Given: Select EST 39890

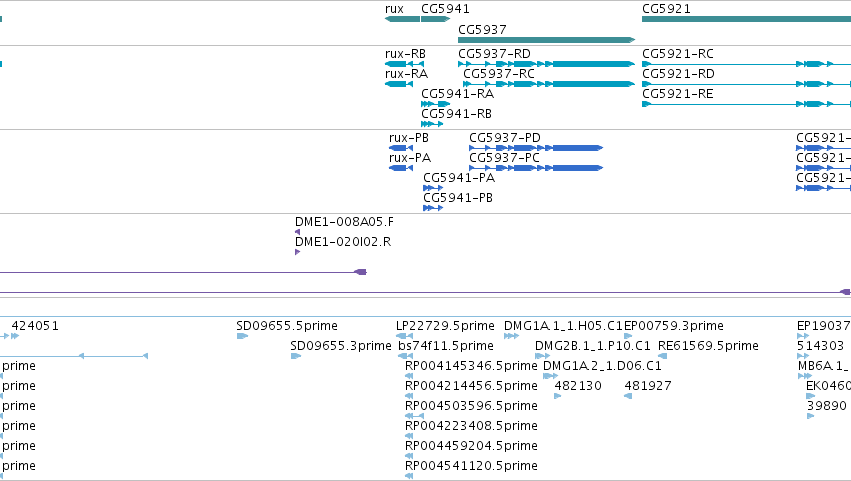Looking at the screenshot, I should click(x=827, y=406).
